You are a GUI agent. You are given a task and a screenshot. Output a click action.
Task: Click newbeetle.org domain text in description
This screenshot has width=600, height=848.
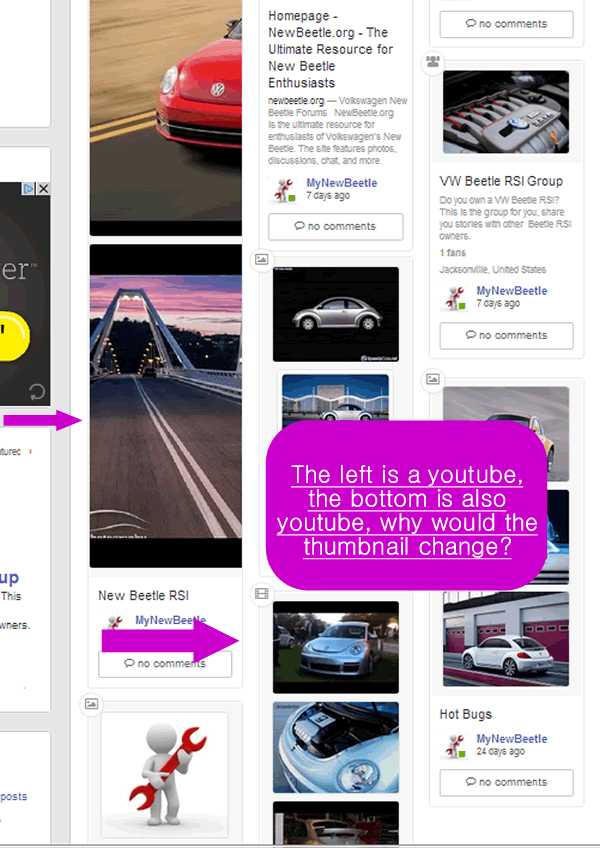[296, 101]
